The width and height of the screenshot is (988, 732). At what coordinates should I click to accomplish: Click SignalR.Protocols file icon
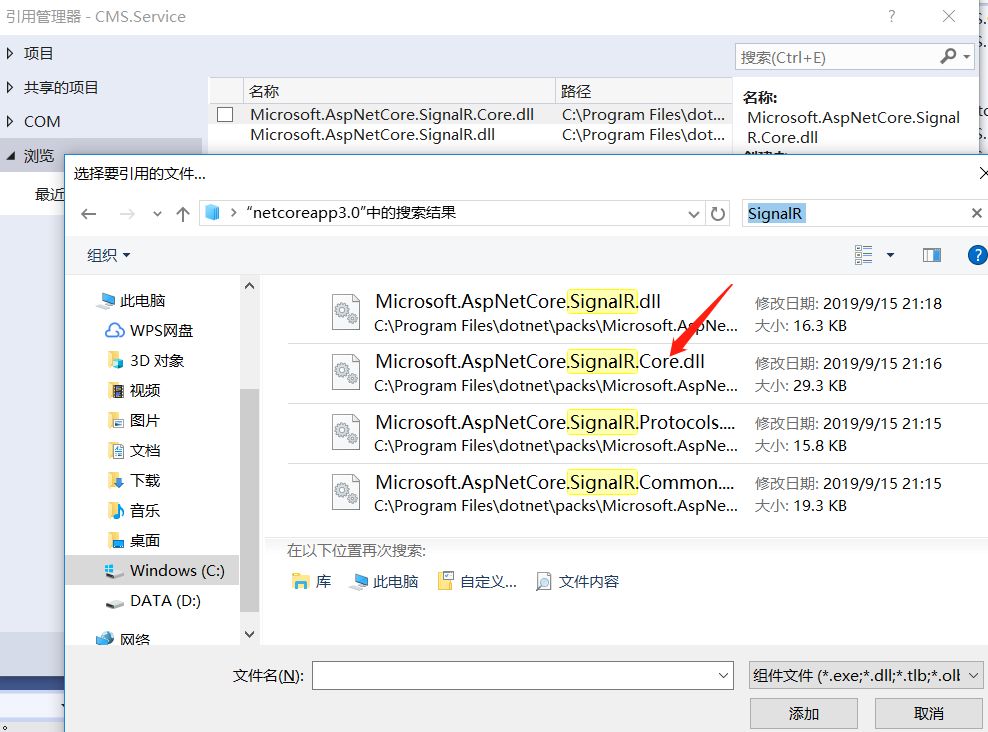pyautogui.click(x=346, y=433)
